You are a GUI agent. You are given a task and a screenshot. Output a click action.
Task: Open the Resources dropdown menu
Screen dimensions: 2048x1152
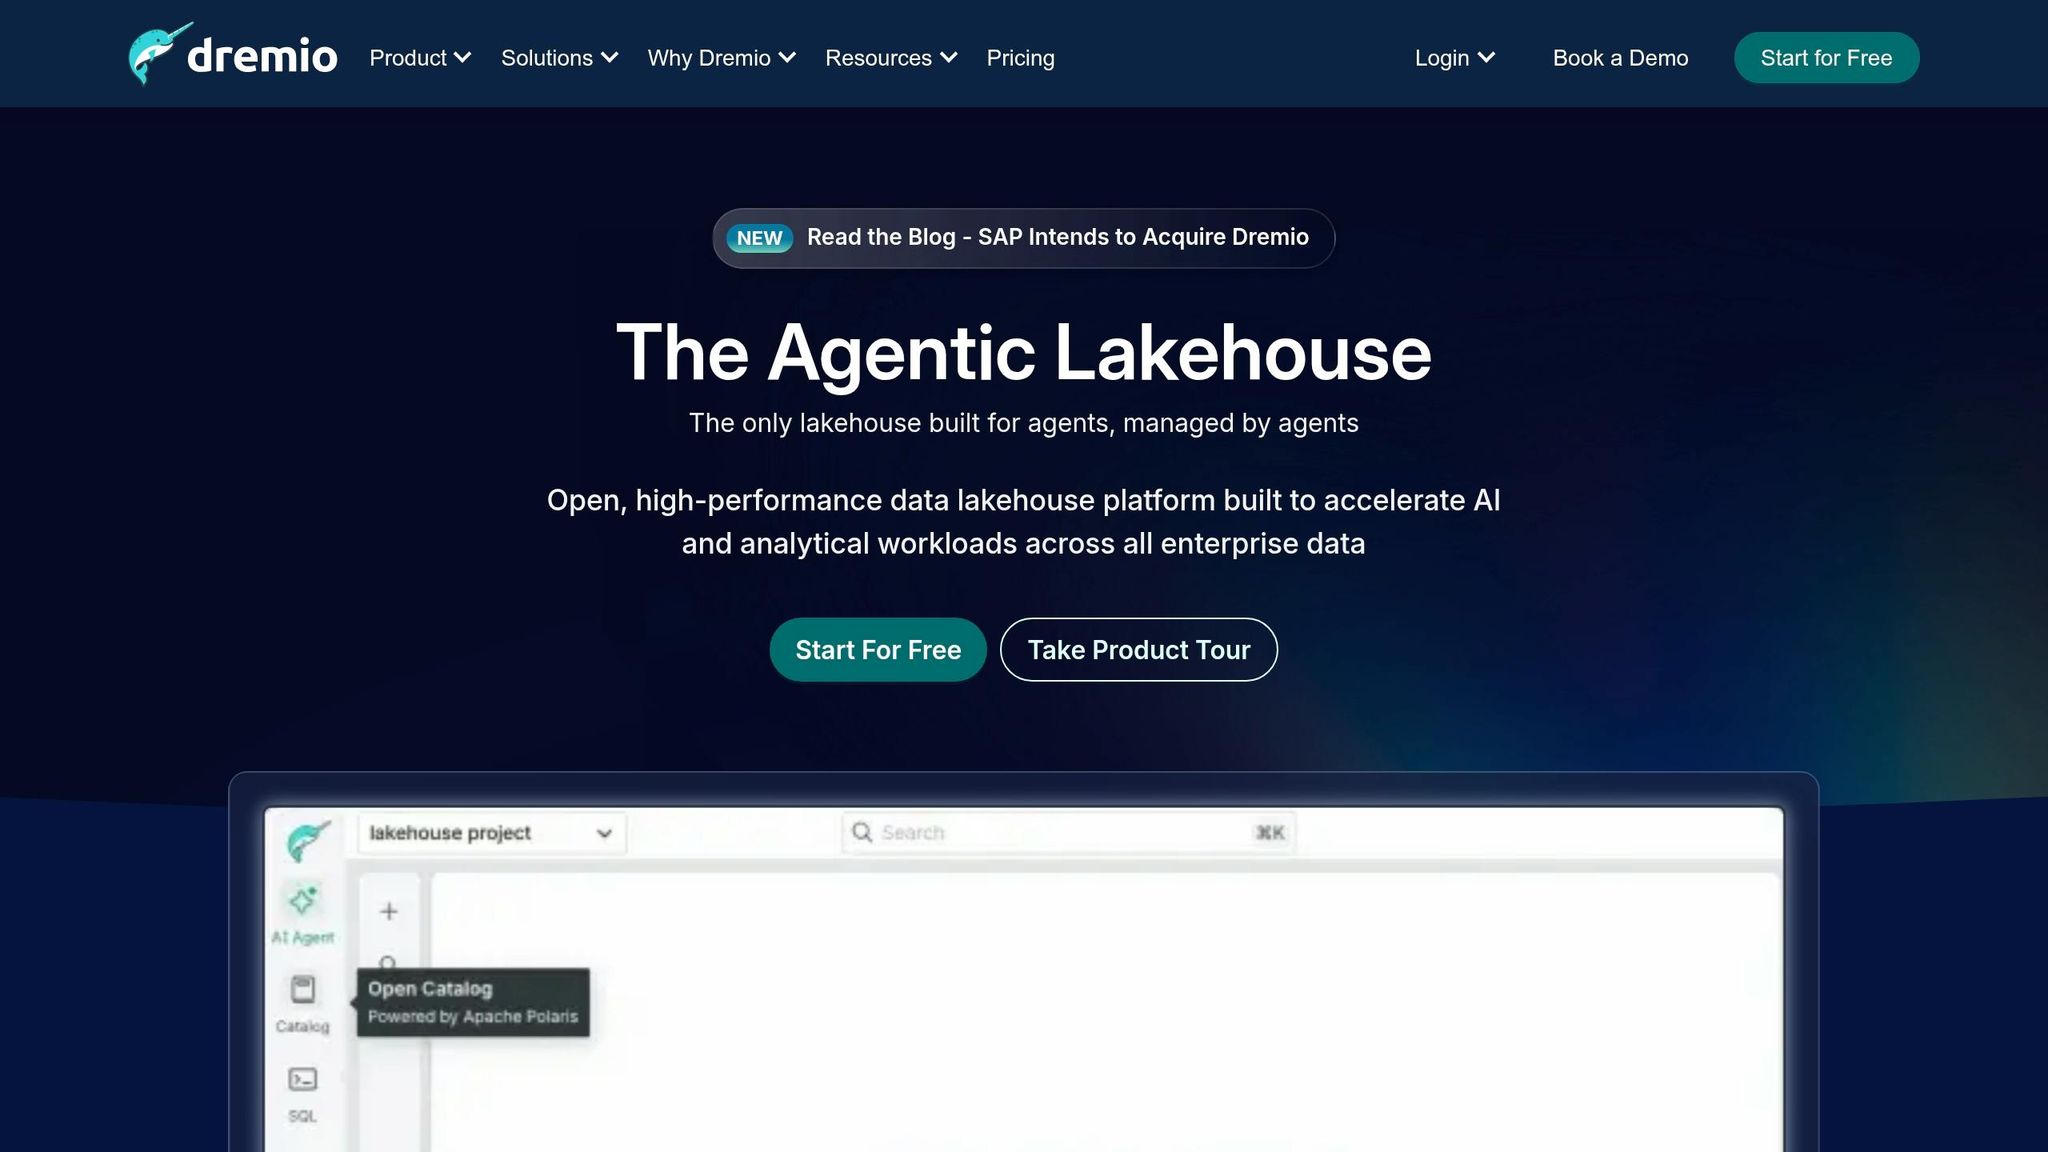[x=891, y=58]
